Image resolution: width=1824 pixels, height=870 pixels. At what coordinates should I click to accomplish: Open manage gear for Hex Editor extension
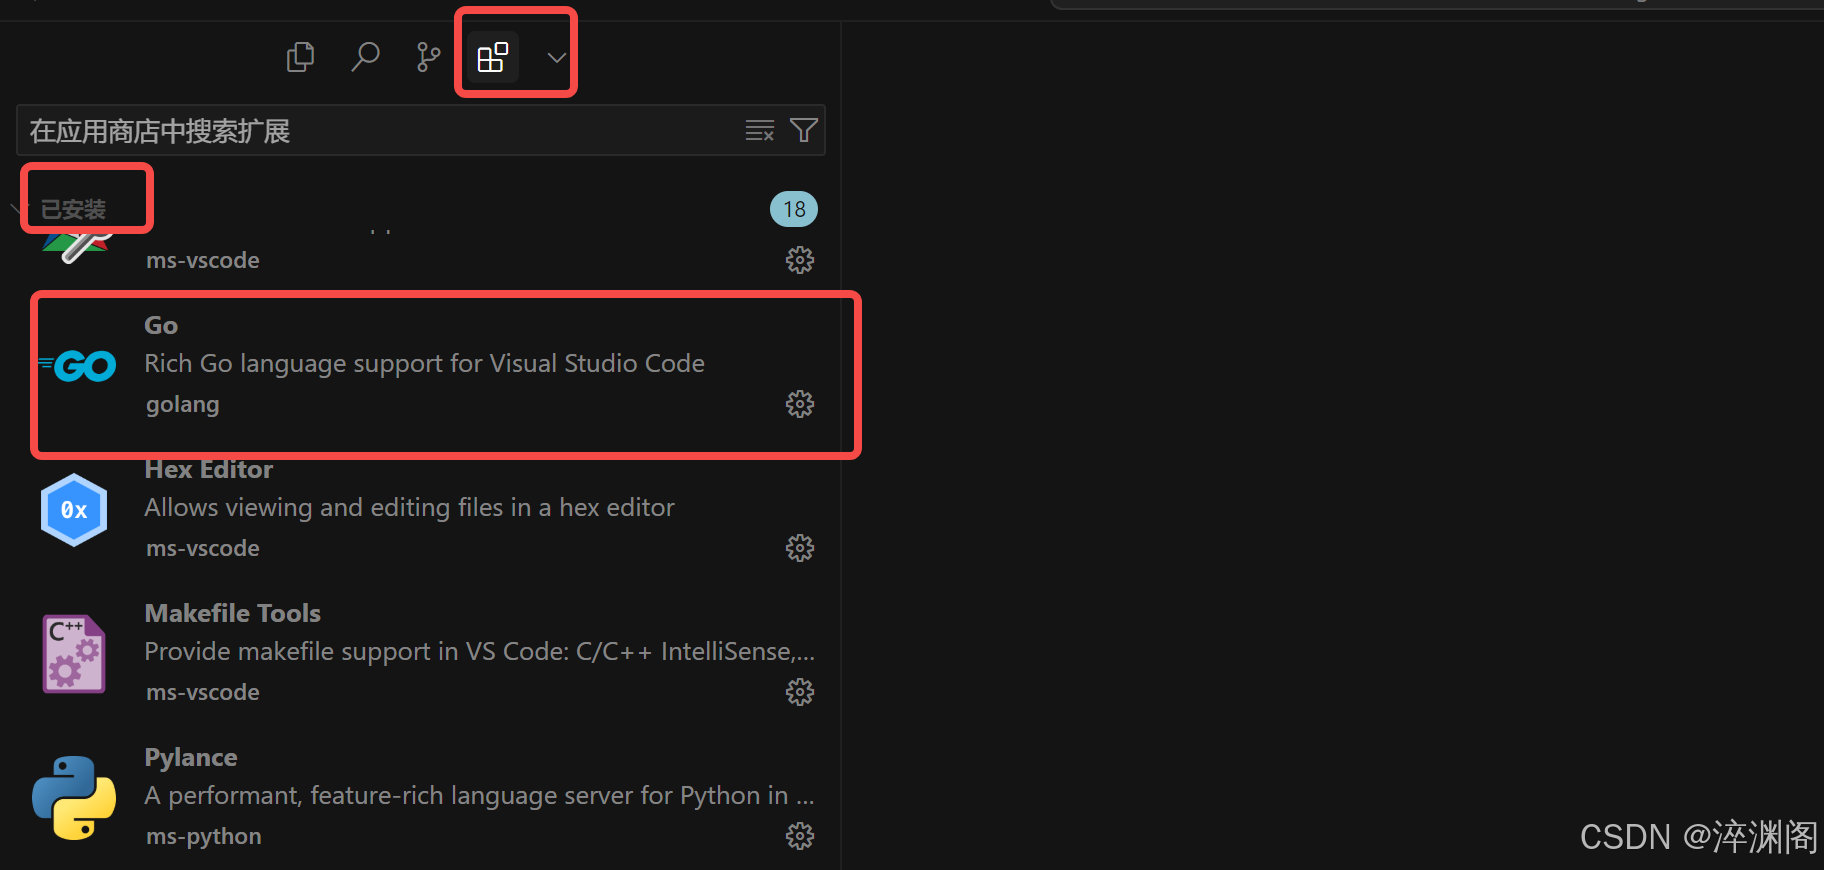[x=800, y=548]
